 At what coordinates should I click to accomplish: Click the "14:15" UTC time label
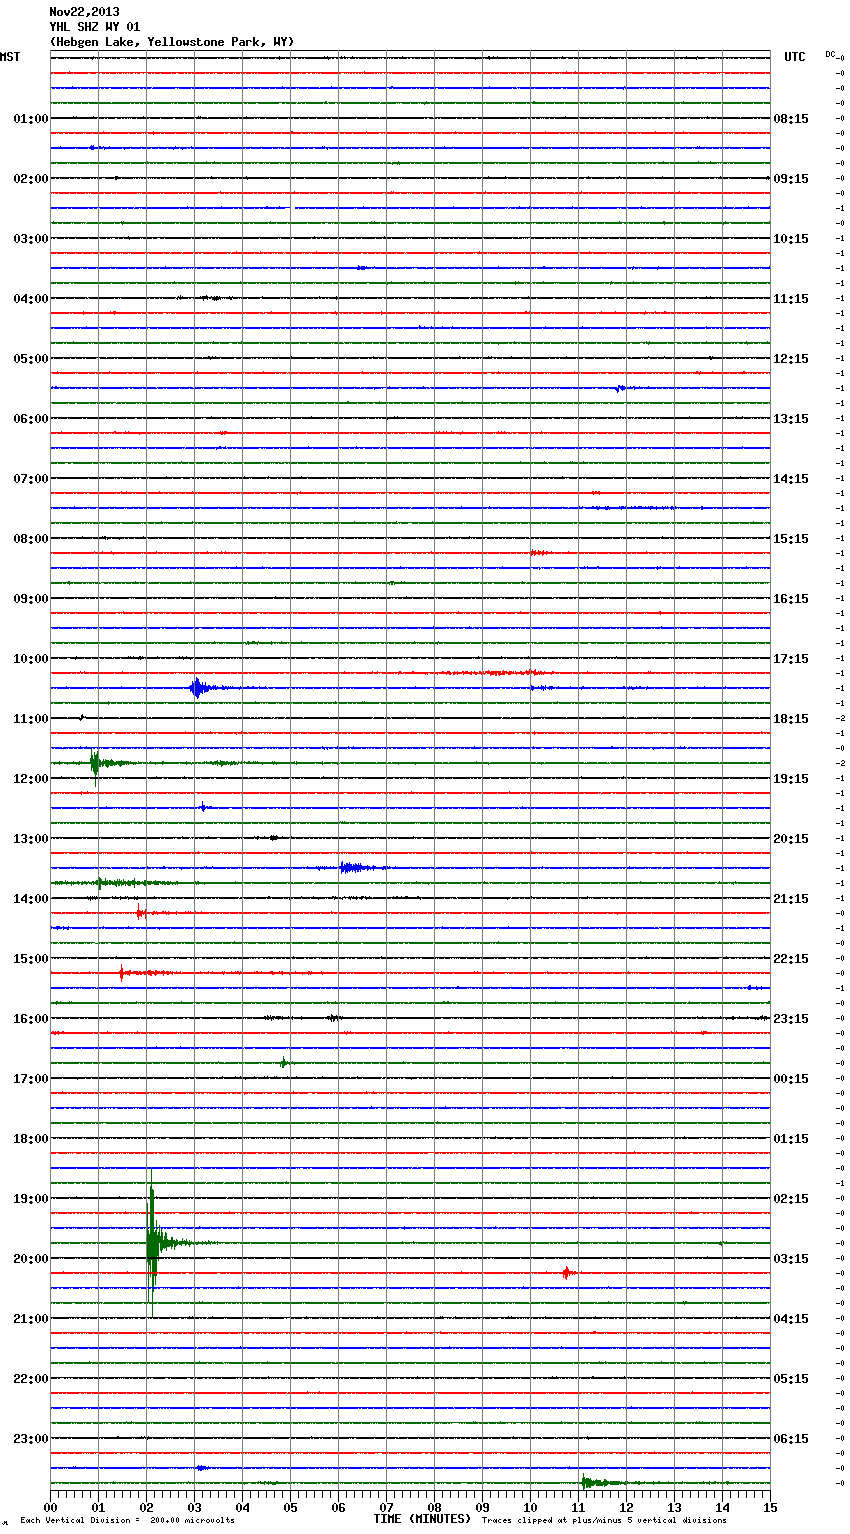[791, 478]
